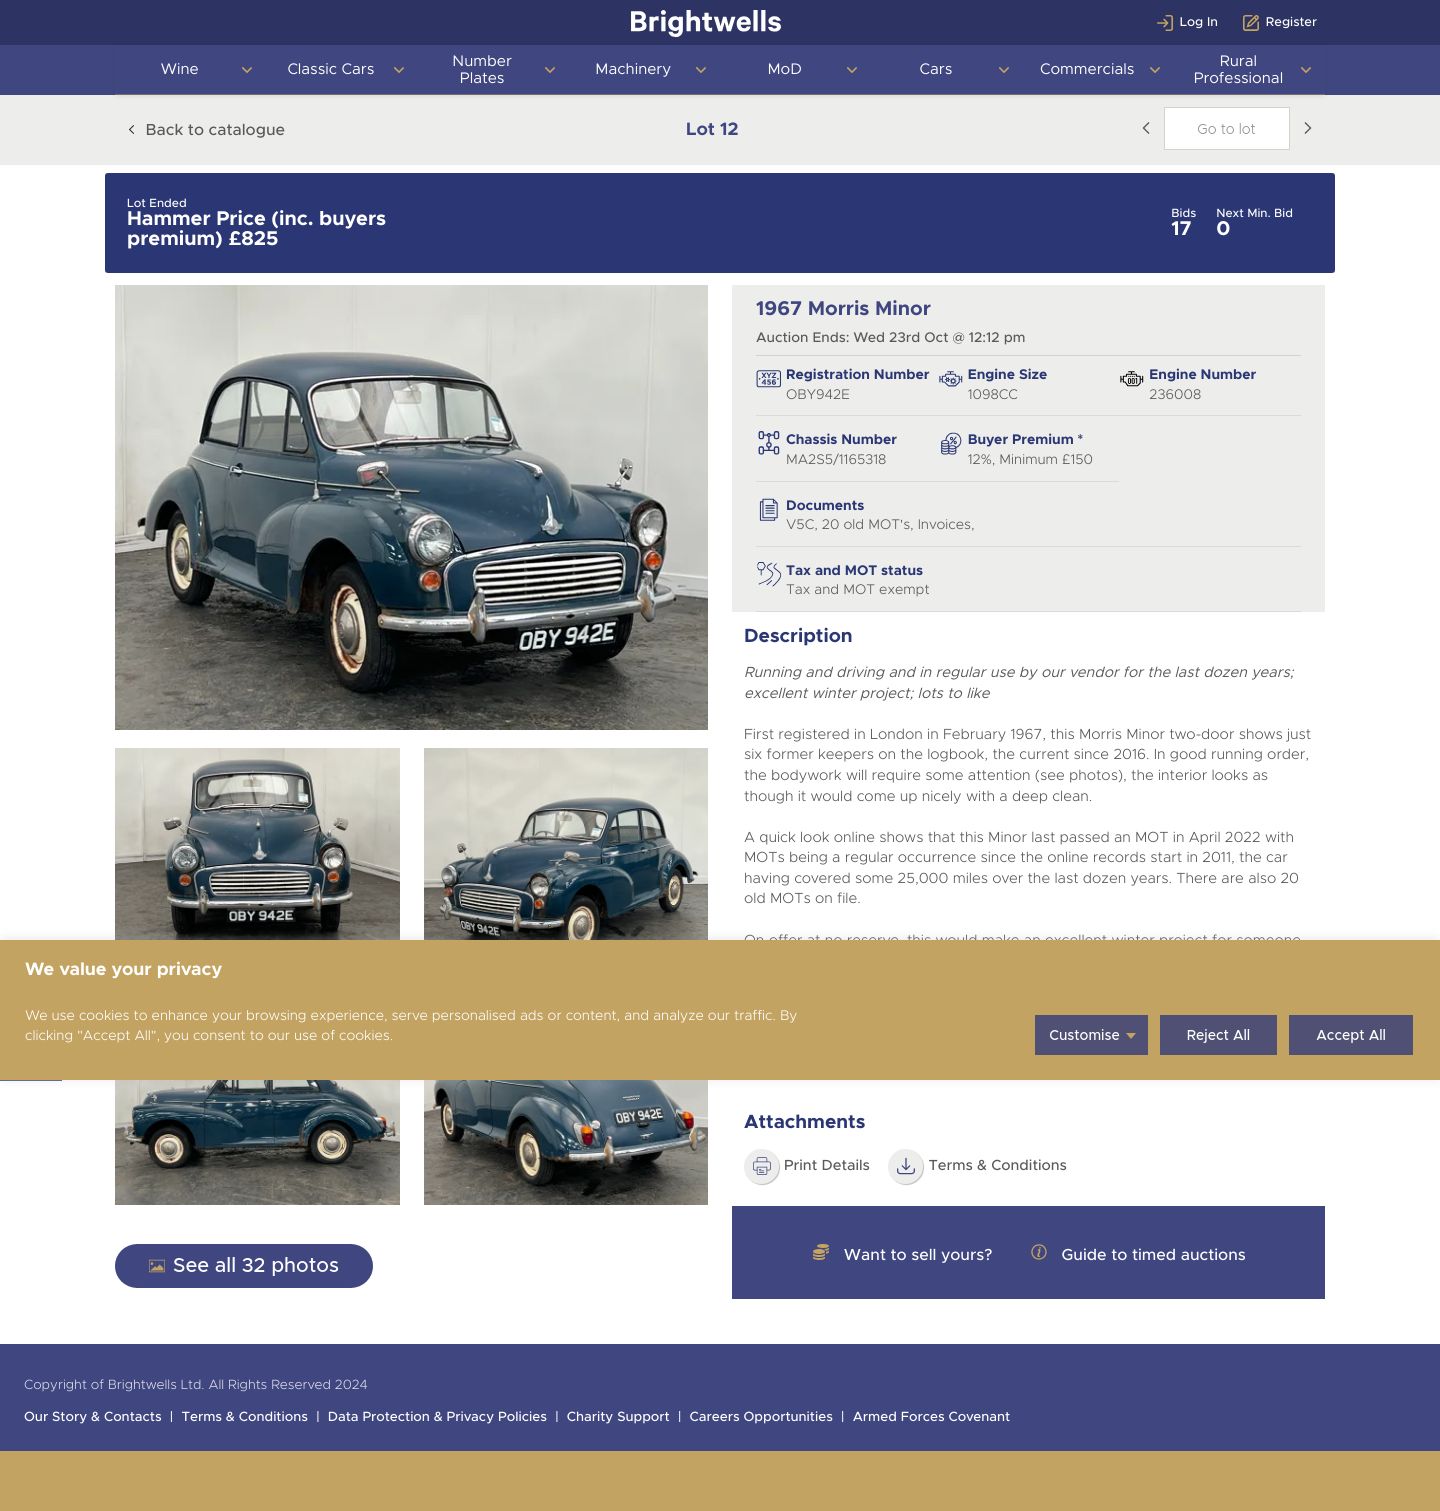Open Armed Forces Covenant footer link

click(931, 1417)
